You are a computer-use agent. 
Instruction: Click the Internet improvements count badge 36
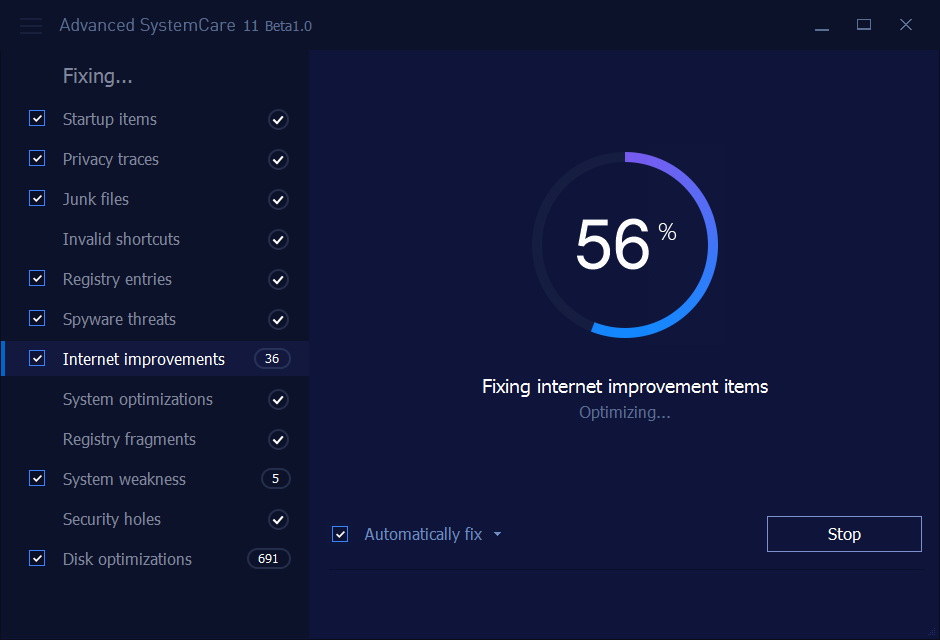272,359
